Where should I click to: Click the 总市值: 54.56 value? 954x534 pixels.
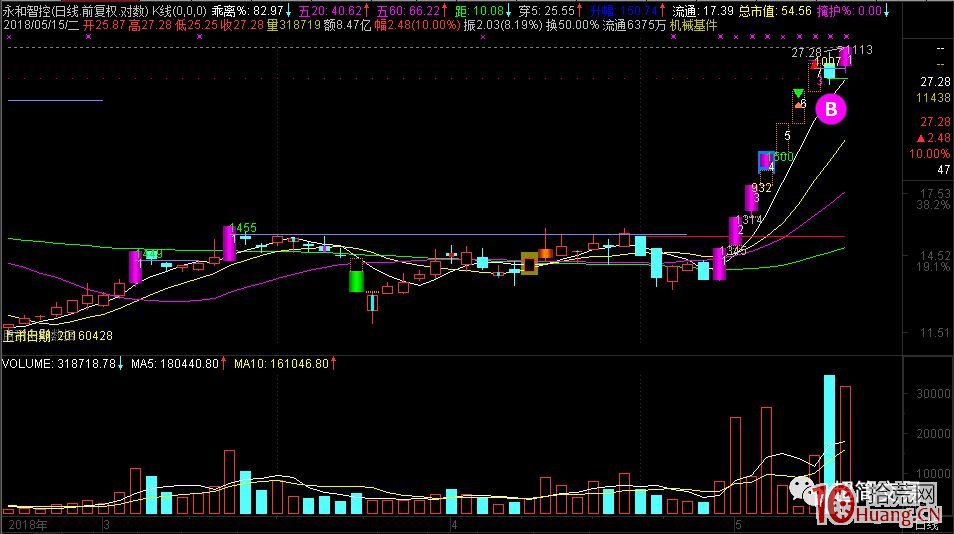click(x=775, y=10)
